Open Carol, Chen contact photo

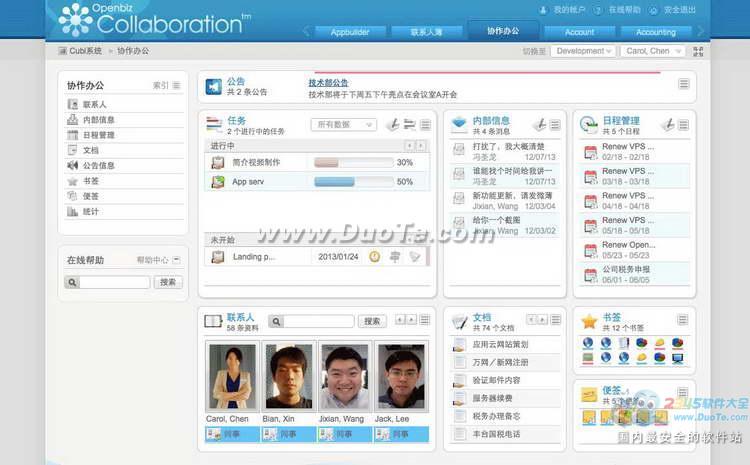pos(232,376)
